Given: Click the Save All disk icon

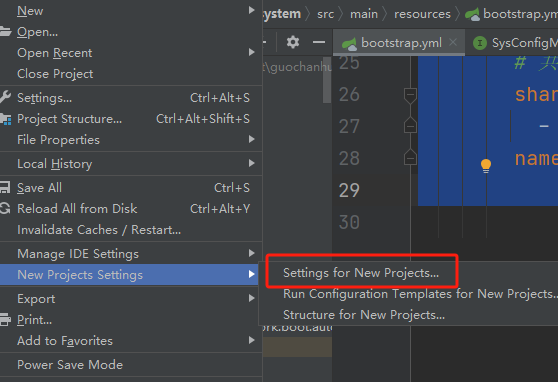Looking at the screenshot, I should [x=4, y=187].
